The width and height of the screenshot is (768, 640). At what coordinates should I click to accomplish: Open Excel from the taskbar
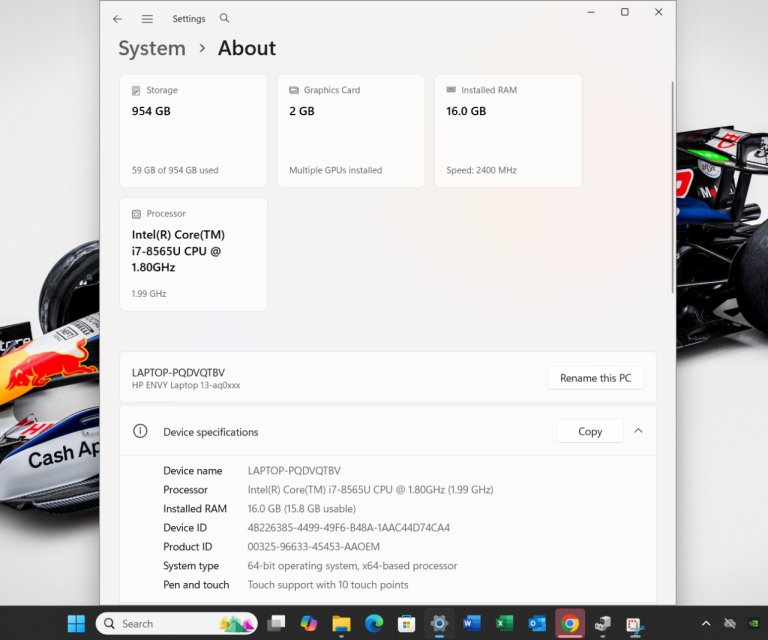pos(504,623)
